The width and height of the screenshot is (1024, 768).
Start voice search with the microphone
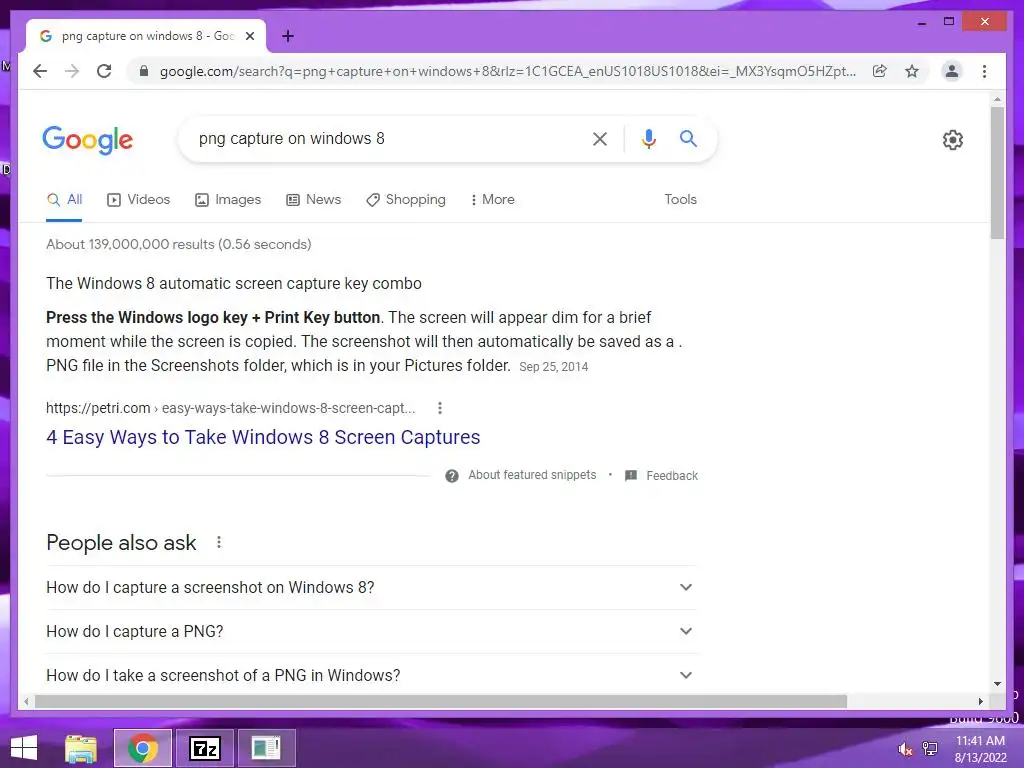tap(648, 138)
